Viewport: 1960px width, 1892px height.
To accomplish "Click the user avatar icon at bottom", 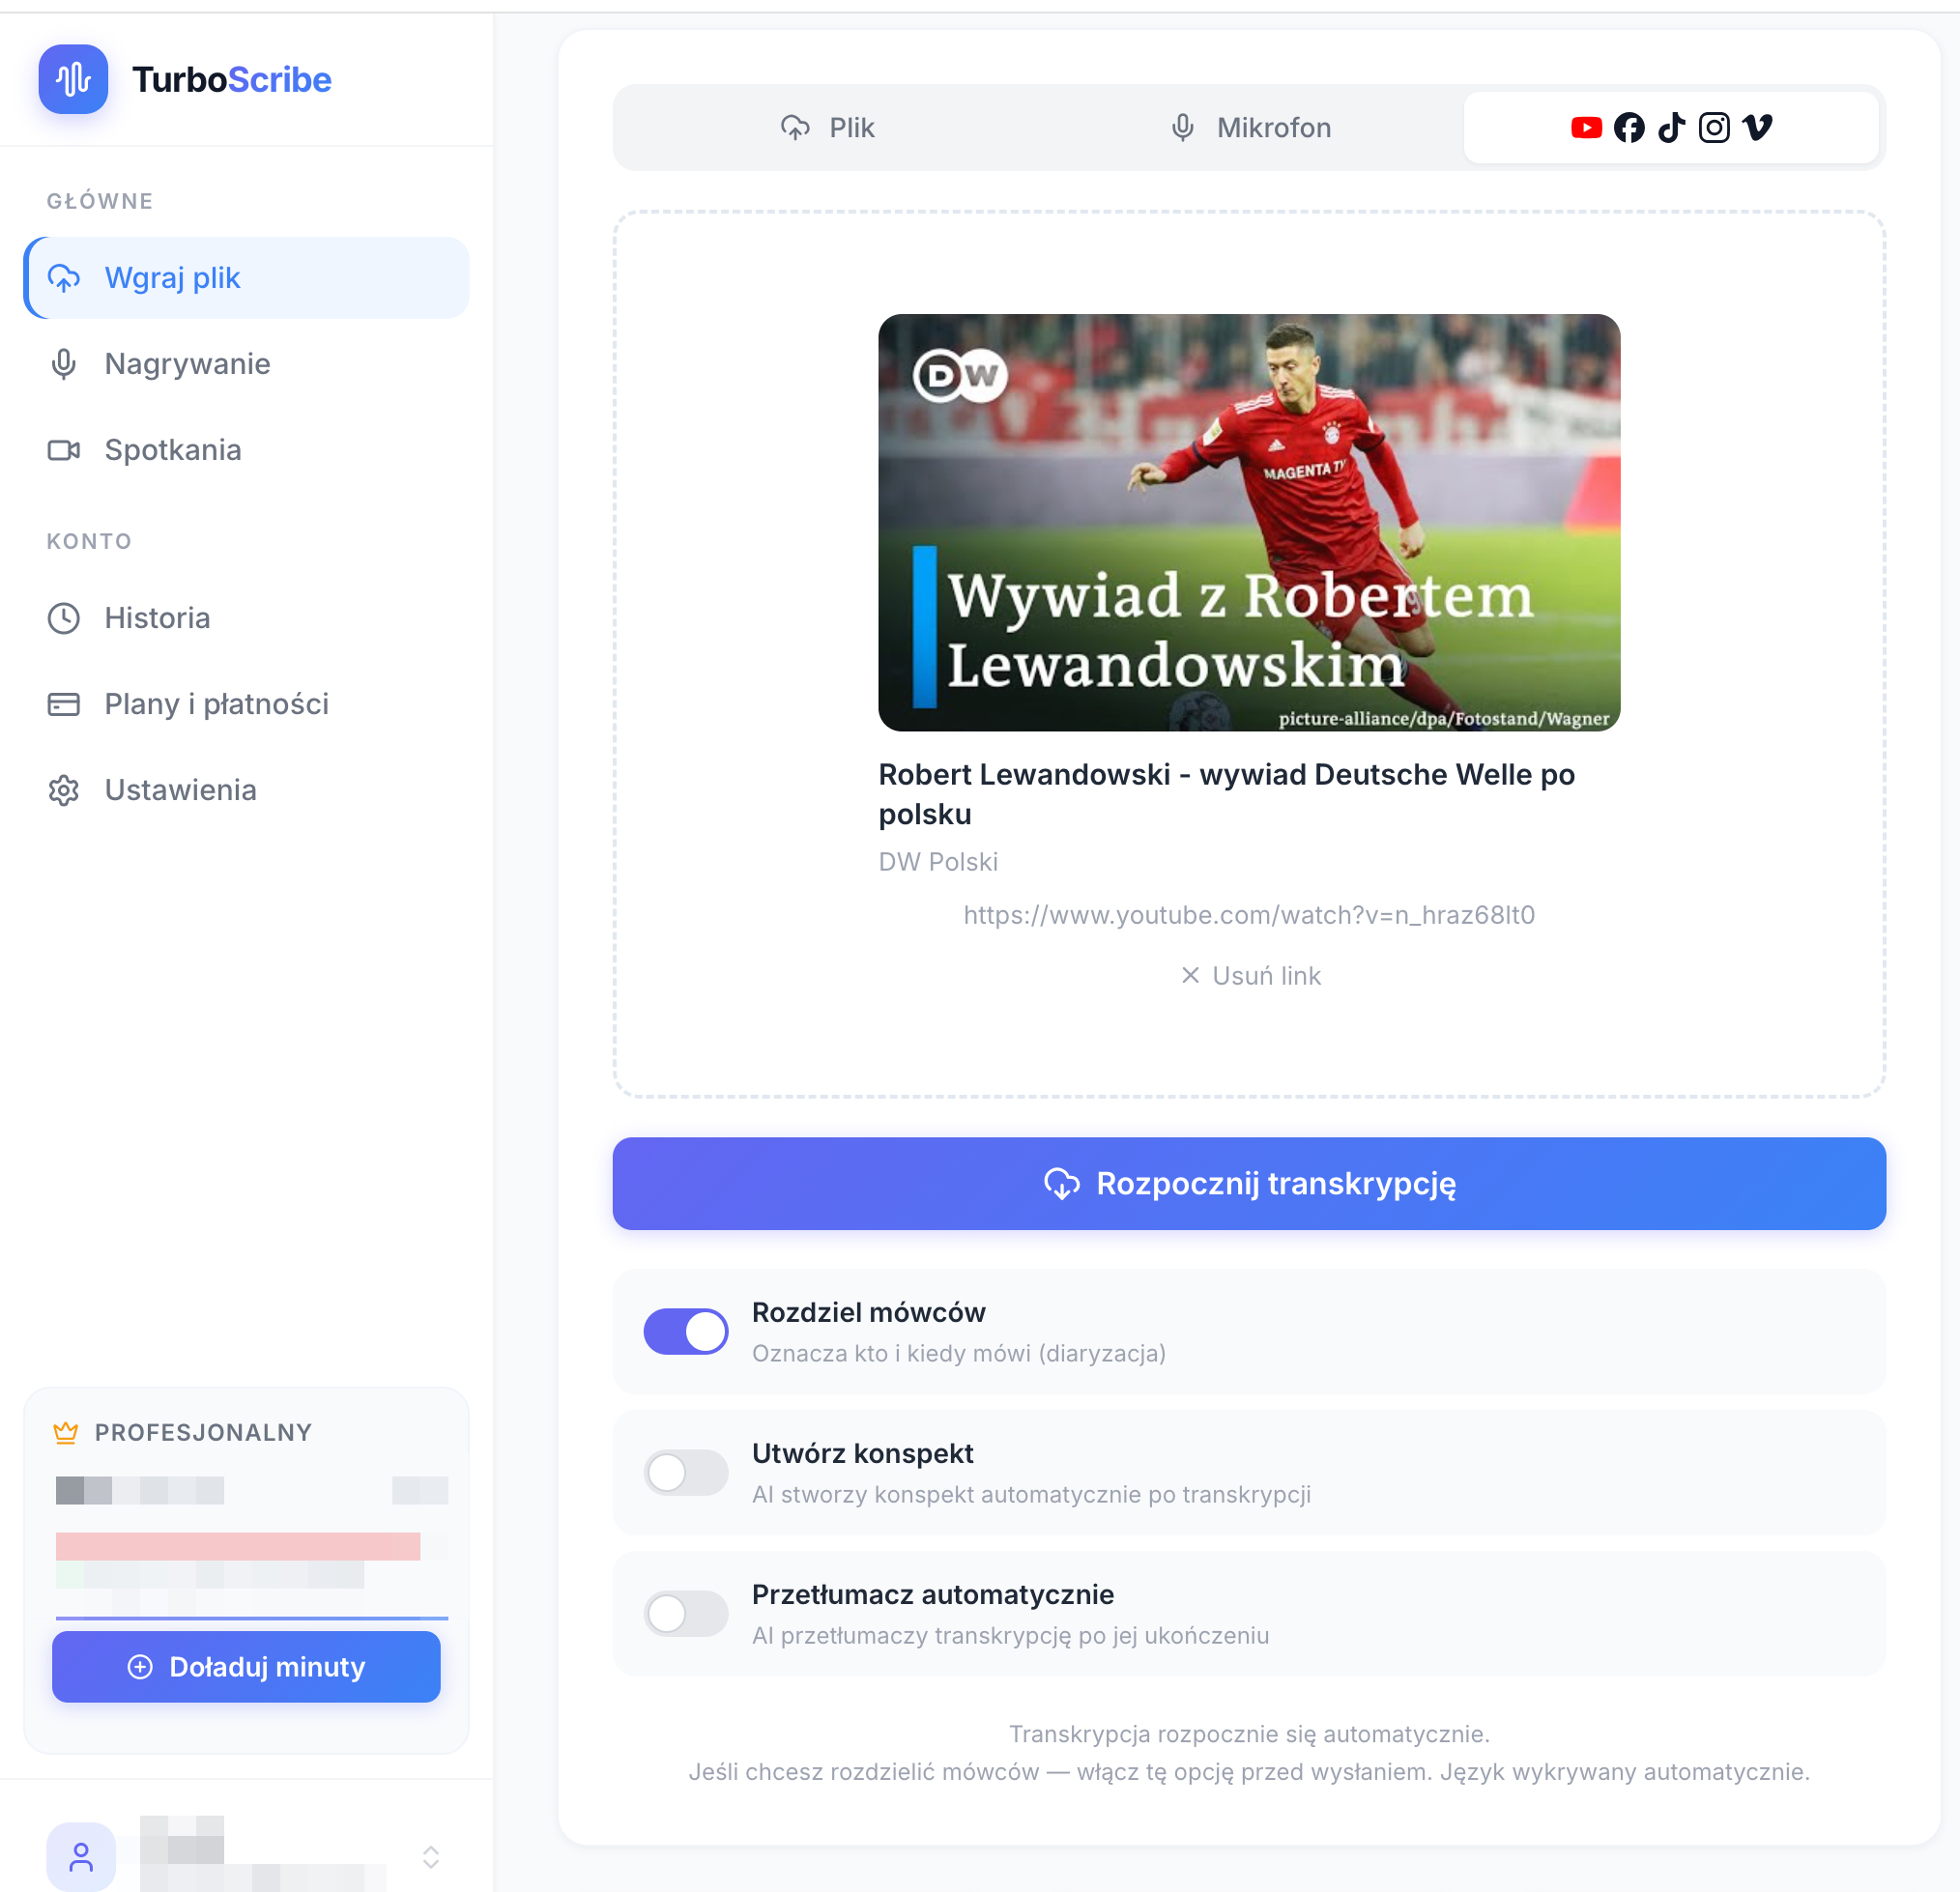I will click(81, 1857).
